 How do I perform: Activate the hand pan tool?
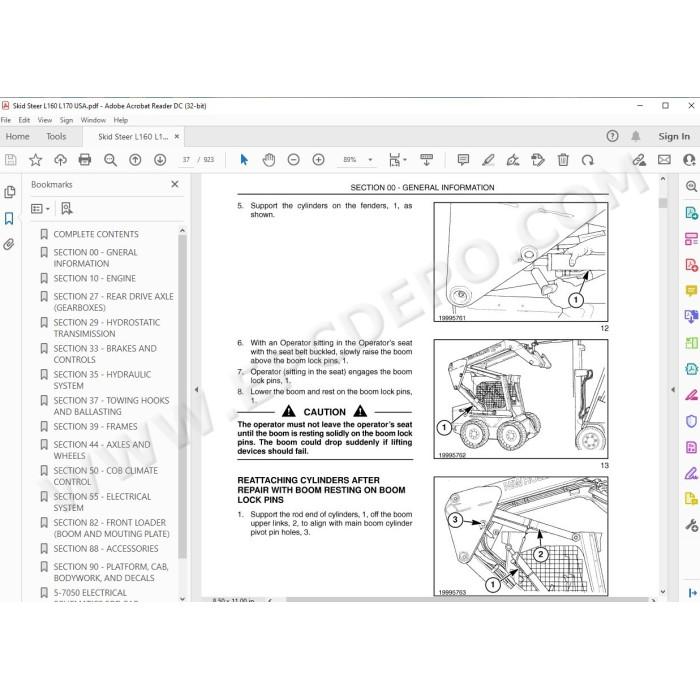point(269,159)
